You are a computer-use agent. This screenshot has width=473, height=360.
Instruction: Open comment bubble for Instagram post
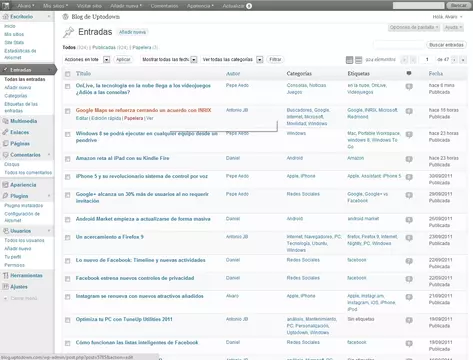(409, 297)
